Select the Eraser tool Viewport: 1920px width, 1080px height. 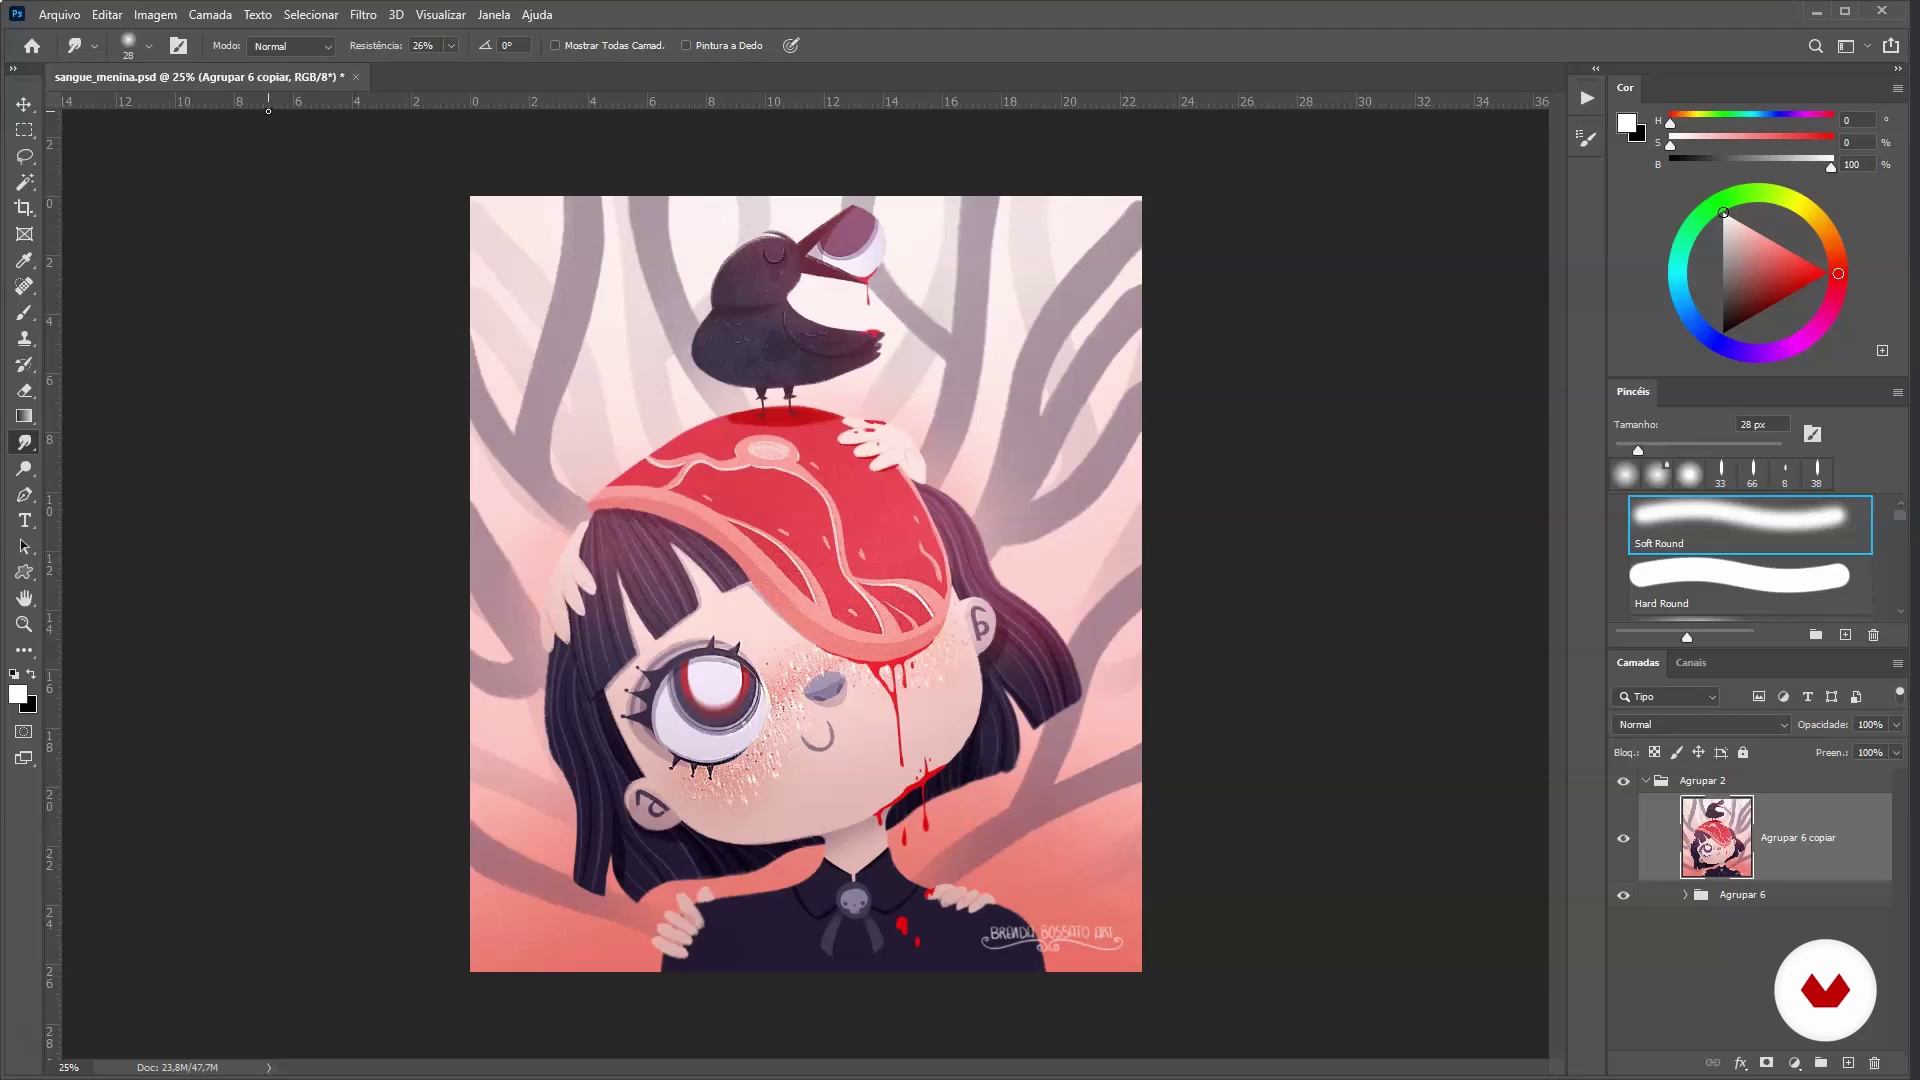point(24,390)
